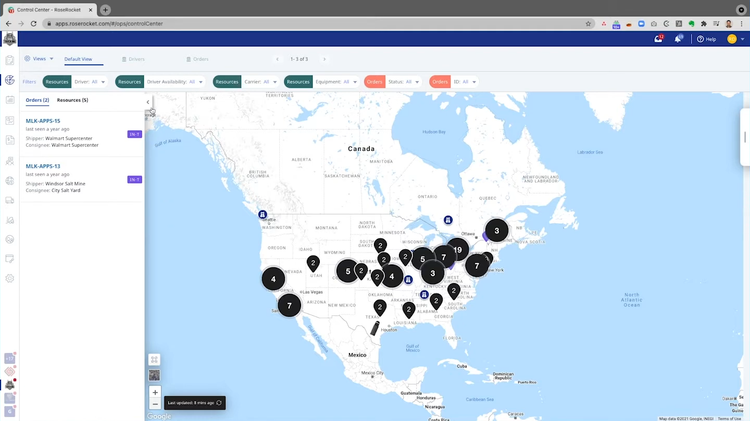750x421 pixels.
Task: Click the cluster marker showing 19
Action: pos(458,250)
